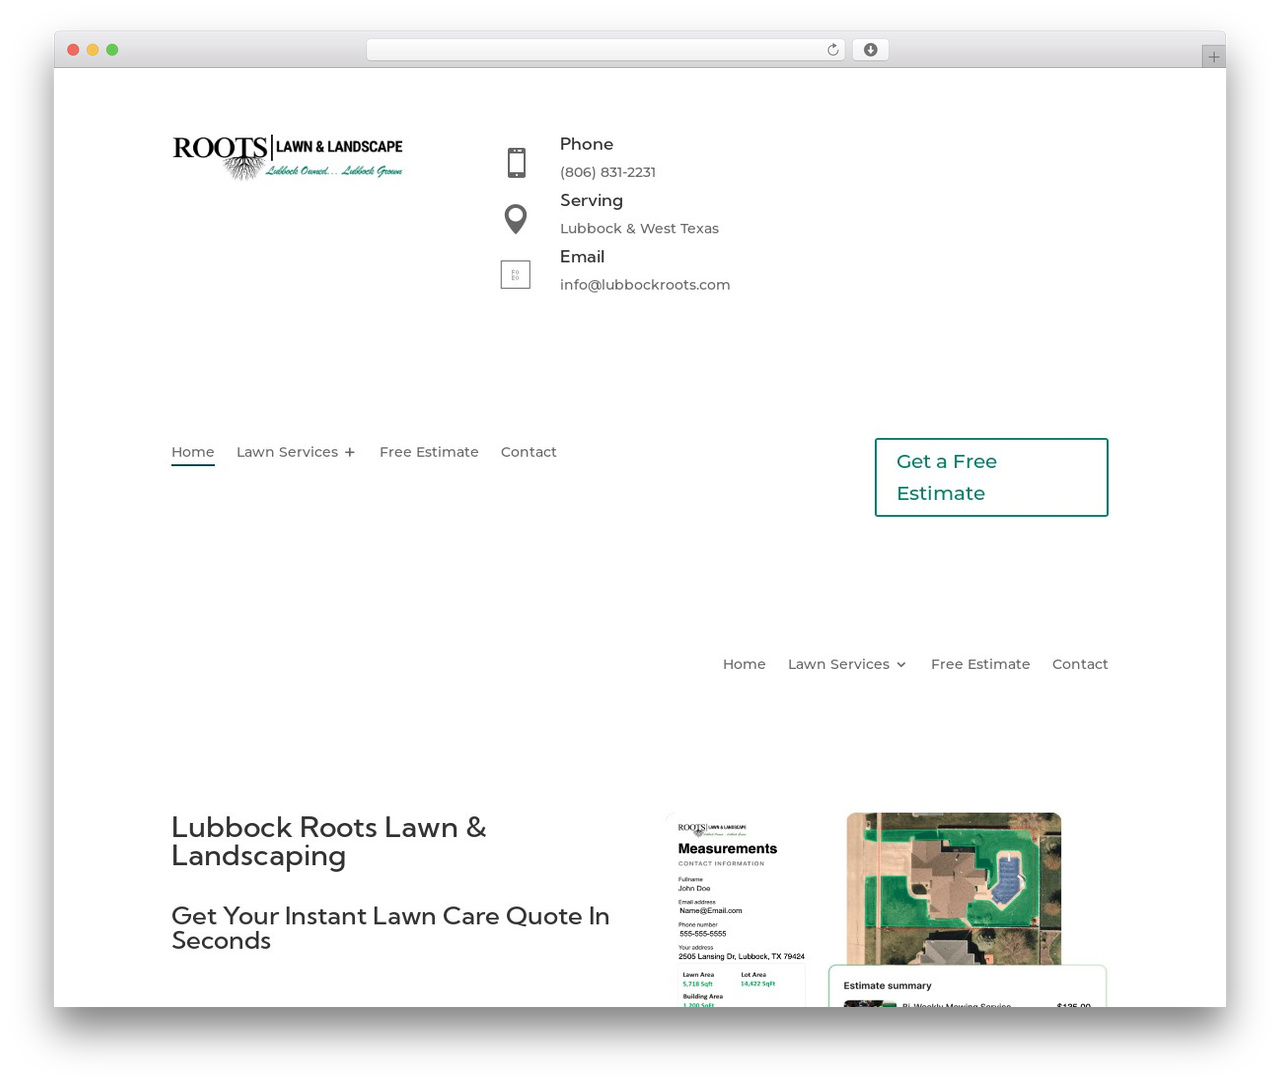Click info@lubbockroots.com email address
The width and height of the screenshot is (1280, 1084).
click(x=645, y=285)
